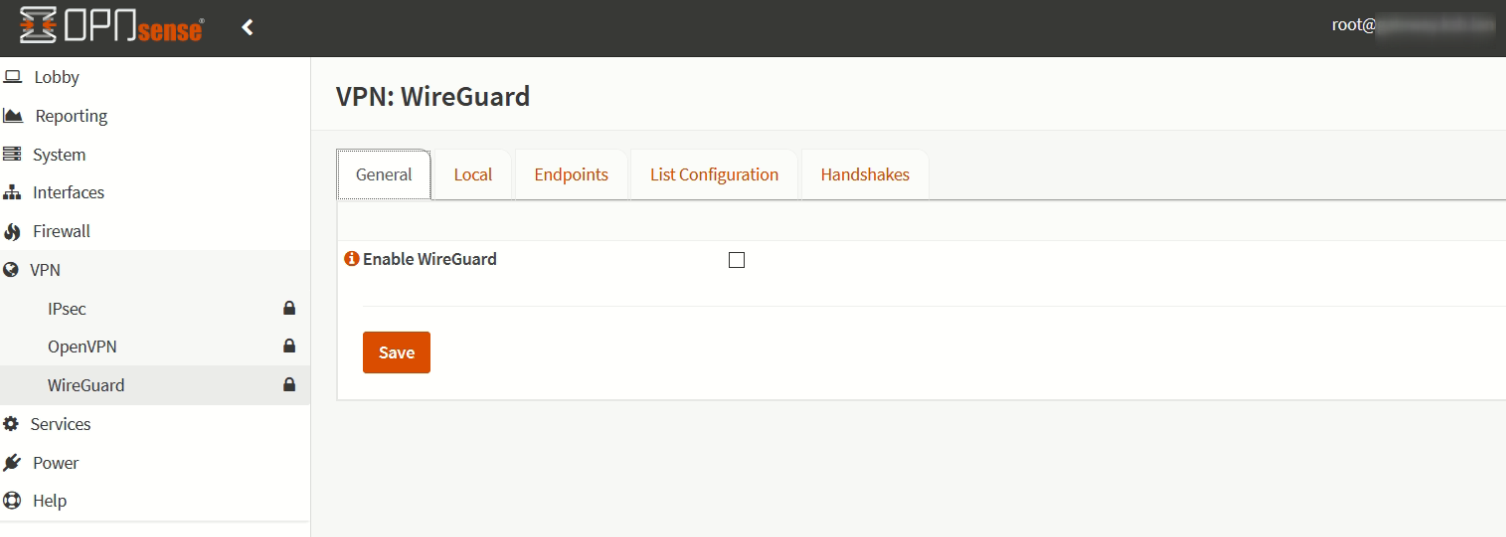This screenshot has height=537, width=1506.
Task: Open the Endpoints tab
Action: click(571, 175)
